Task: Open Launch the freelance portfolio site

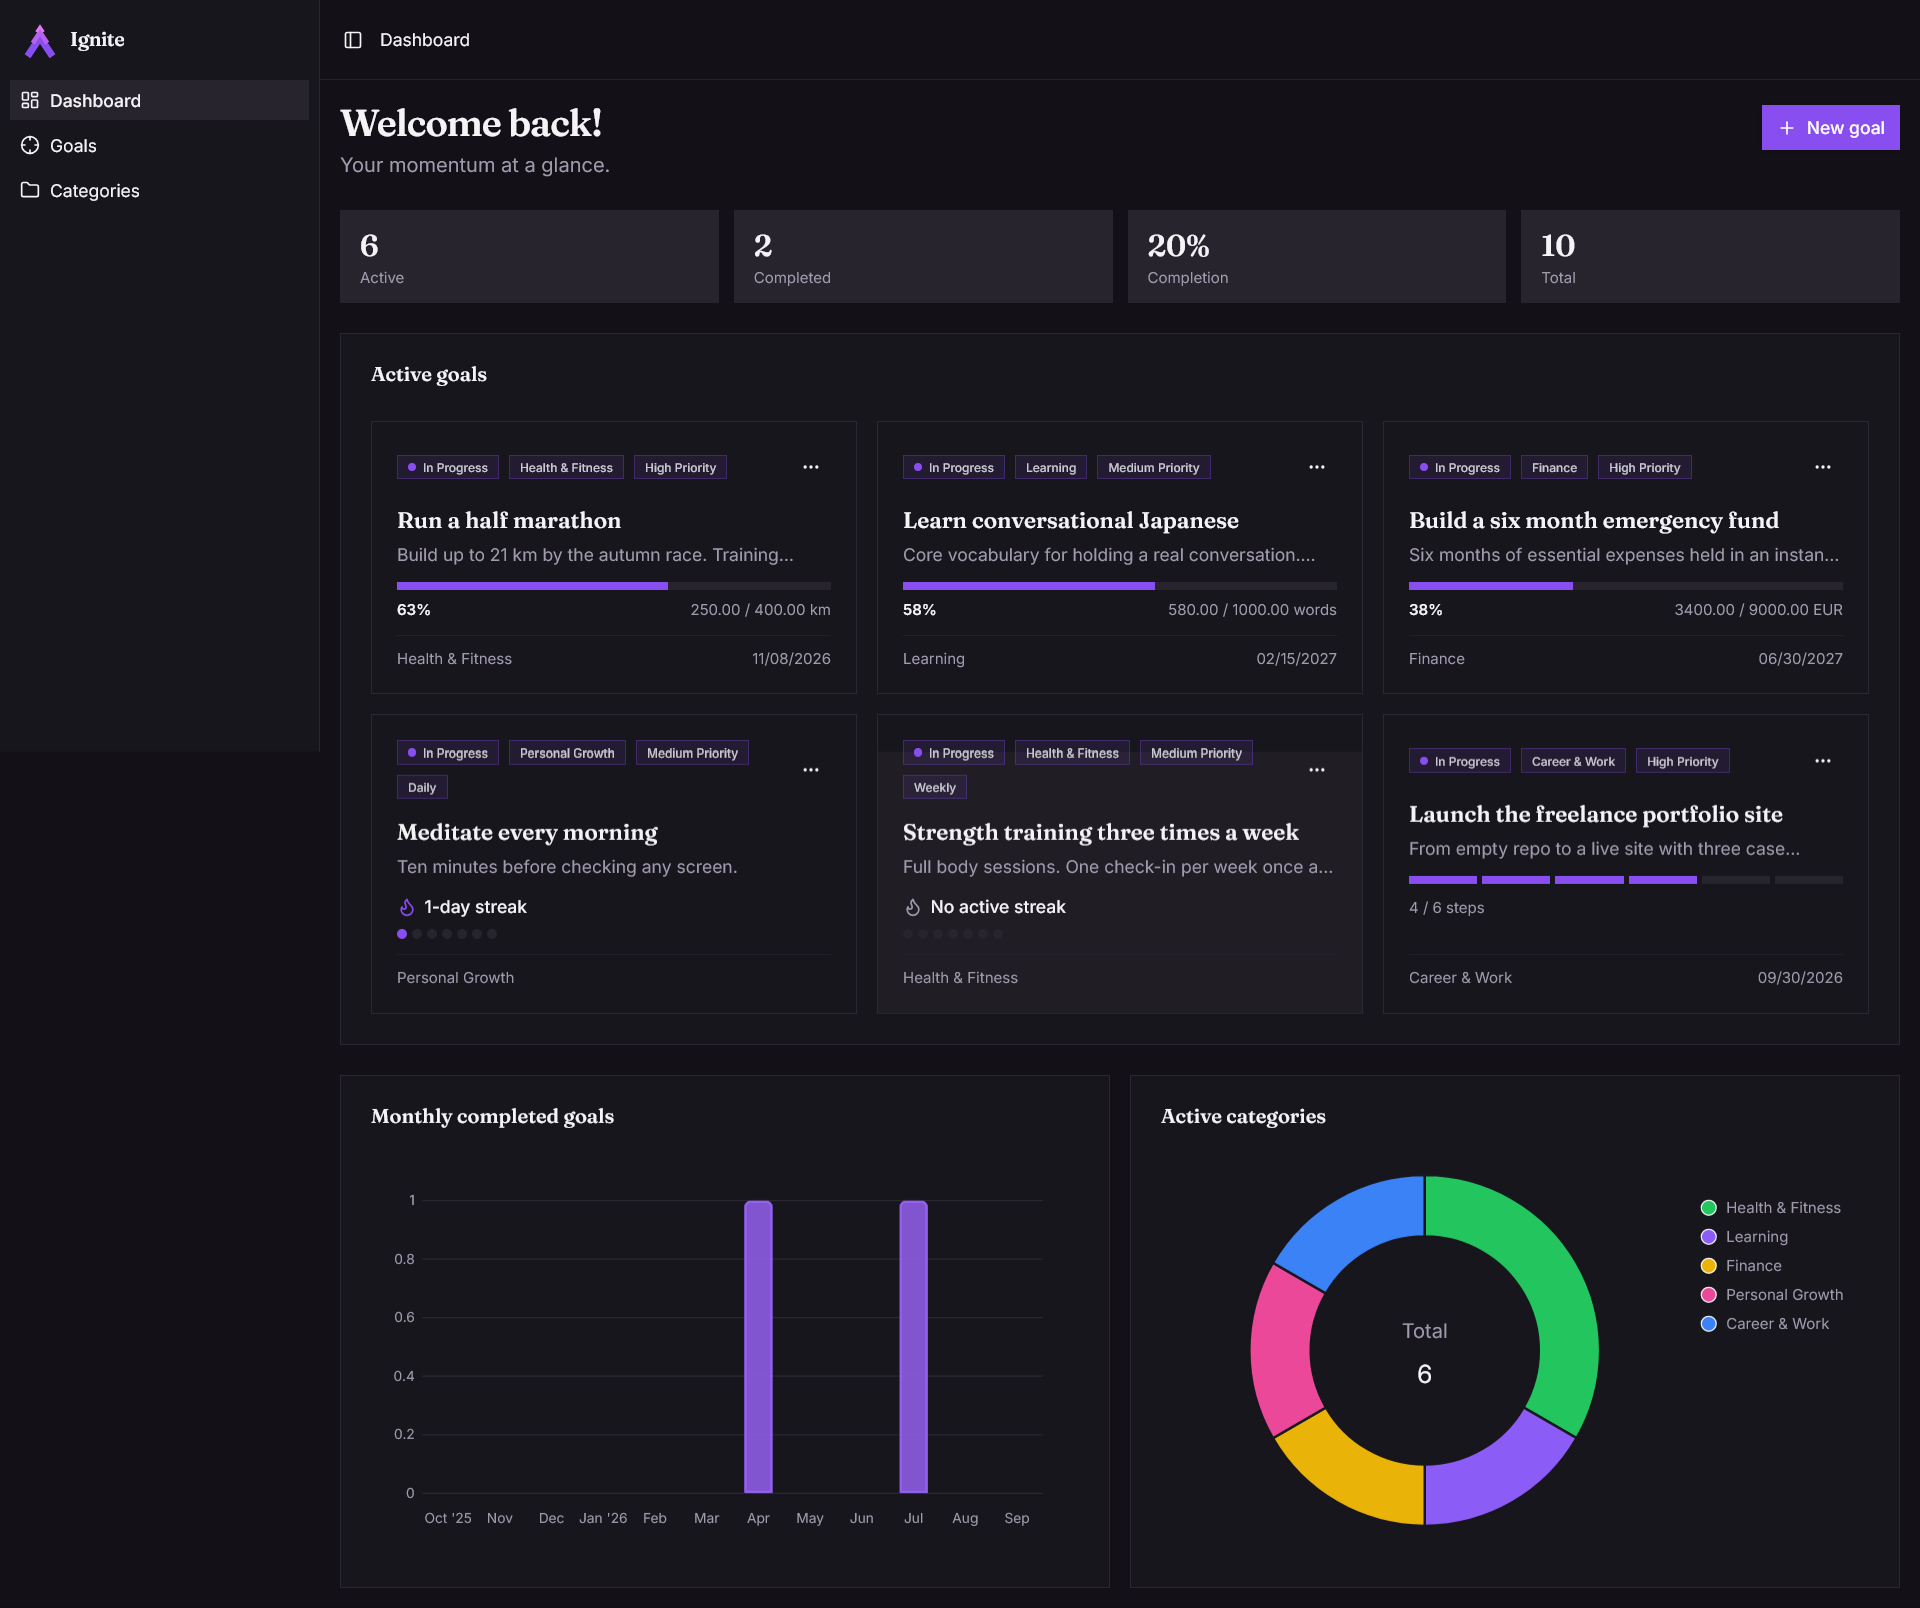Action: (x=1595, y=814)
